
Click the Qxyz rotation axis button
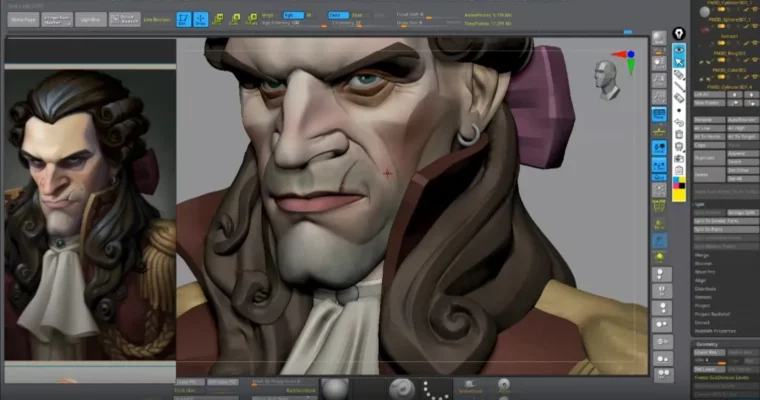pos(659,177)
